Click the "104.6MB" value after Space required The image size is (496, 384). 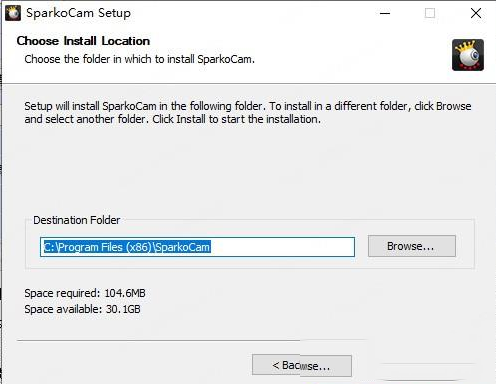coord(125,293)
